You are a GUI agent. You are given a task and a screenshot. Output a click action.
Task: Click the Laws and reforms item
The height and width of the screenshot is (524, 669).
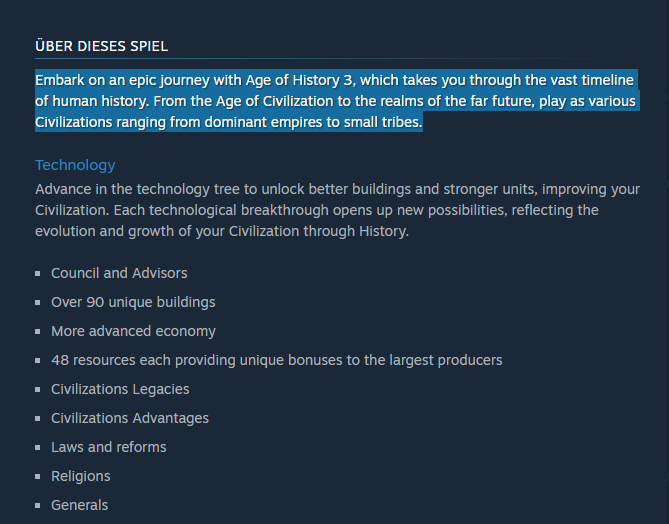[108, 447]
